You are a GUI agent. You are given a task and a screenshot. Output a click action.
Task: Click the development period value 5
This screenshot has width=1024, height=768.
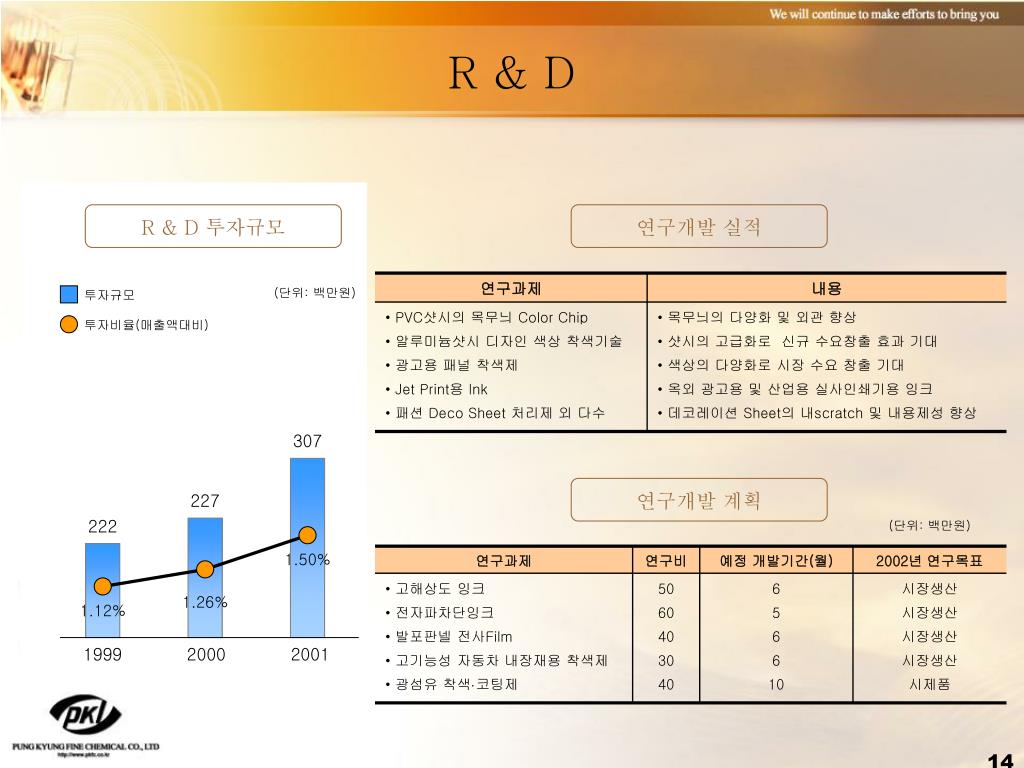pyautogui.click(x=776, y=613)
